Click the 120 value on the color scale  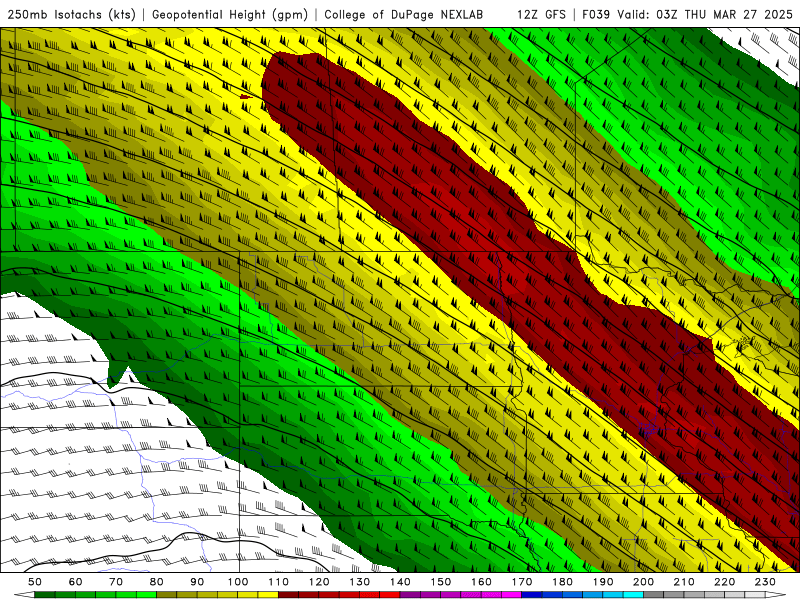click(x=319, y=582)
